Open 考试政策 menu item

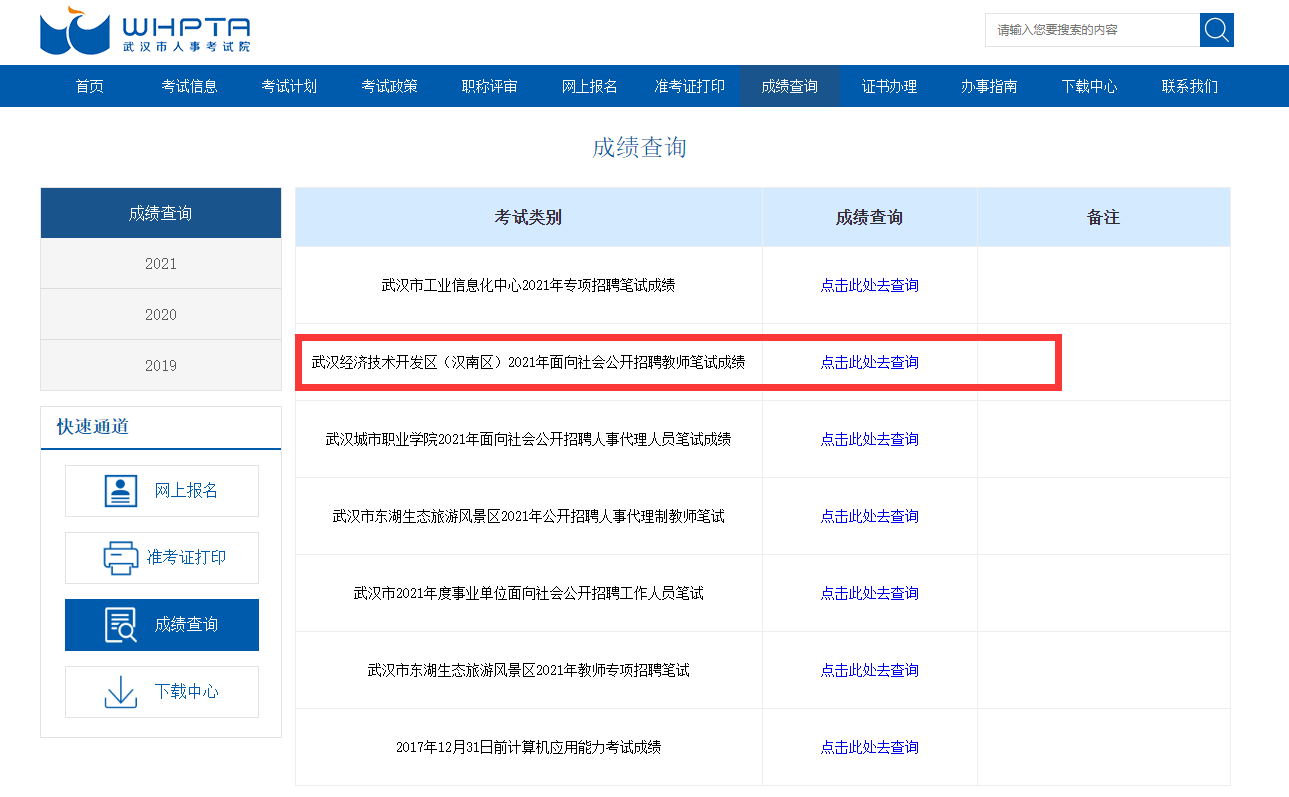(x=390, y=86)
